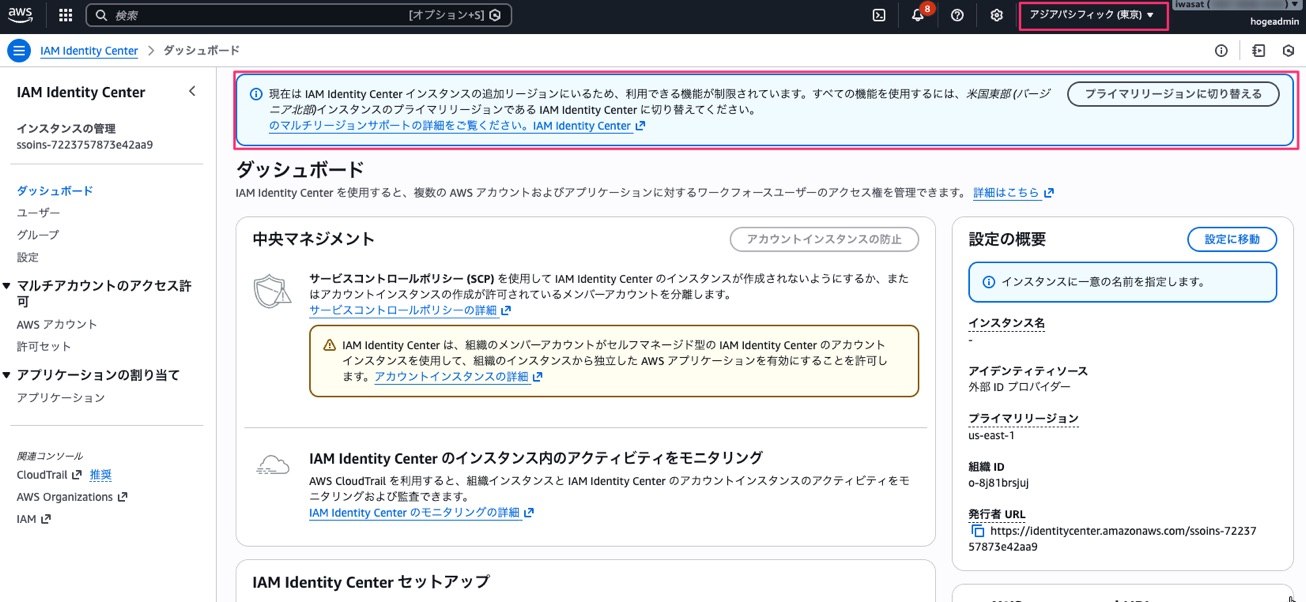
Task: Open the info panel icon in breadcrumb bar
Action: [x=1221, y=51]
